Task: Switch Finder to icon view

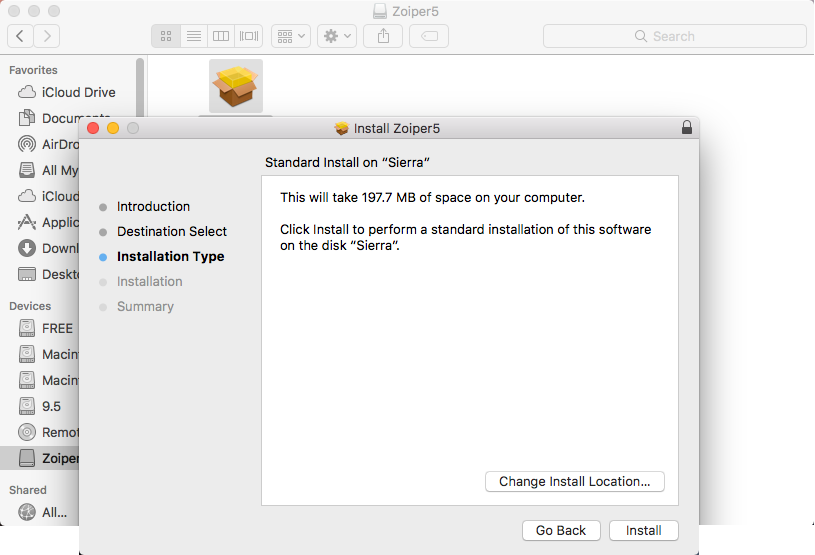Action: click(166, 36)
